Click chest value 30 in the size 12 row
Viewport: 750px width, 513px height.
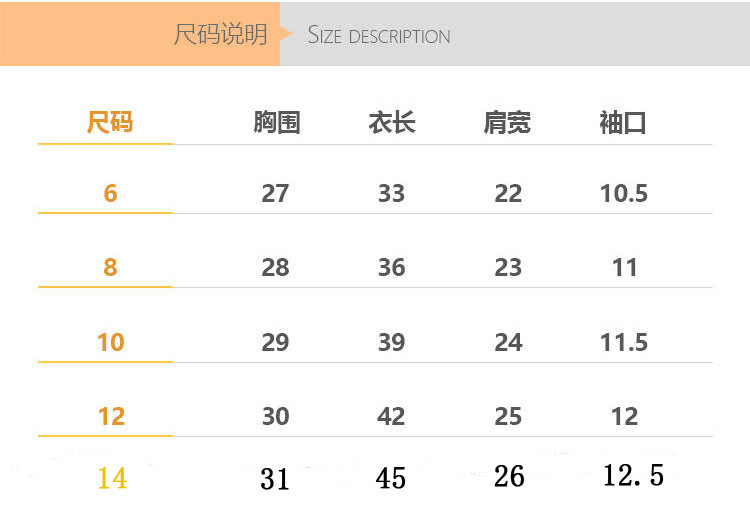pos(275,416)
